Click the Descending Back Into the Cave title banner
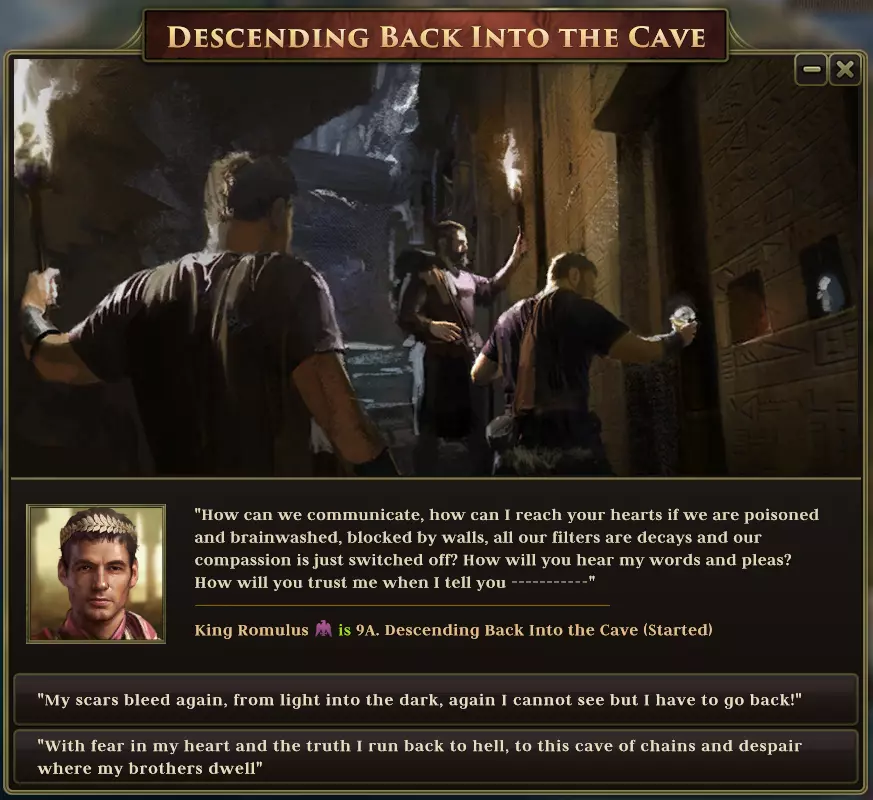Image resolution: width=873 pixels, height=800 pixels. (435, 36)
